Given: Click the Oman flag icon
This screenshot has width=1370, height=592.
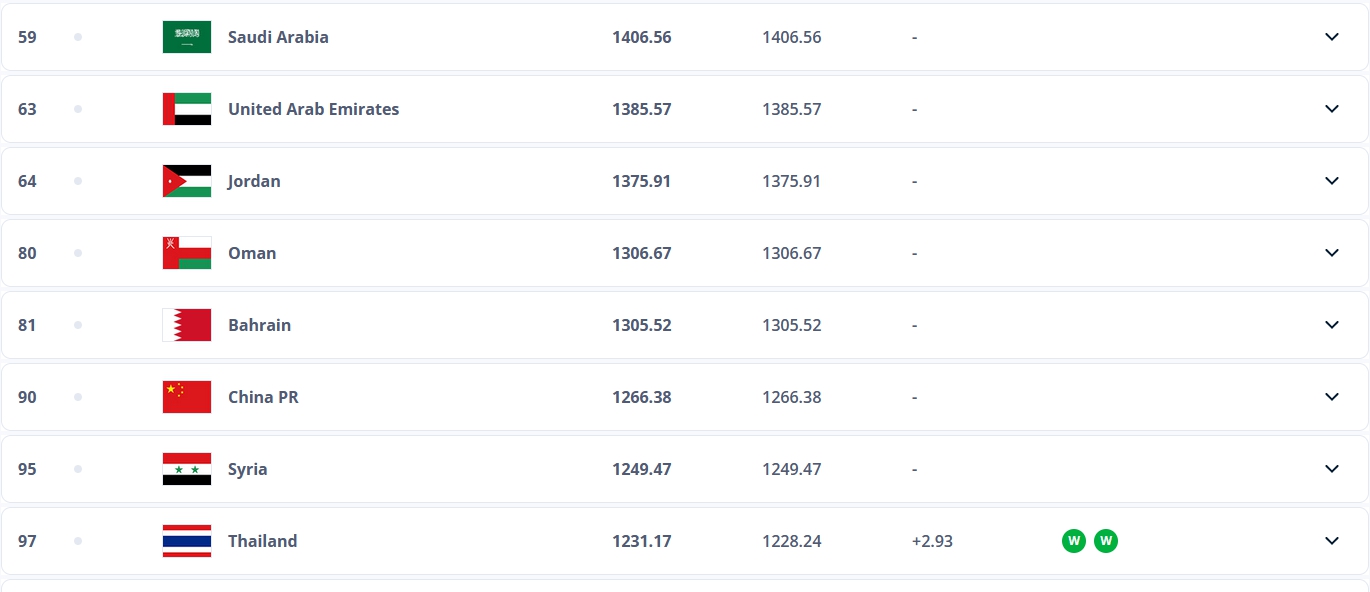Looking at the screenshot, I should [187, 253].
